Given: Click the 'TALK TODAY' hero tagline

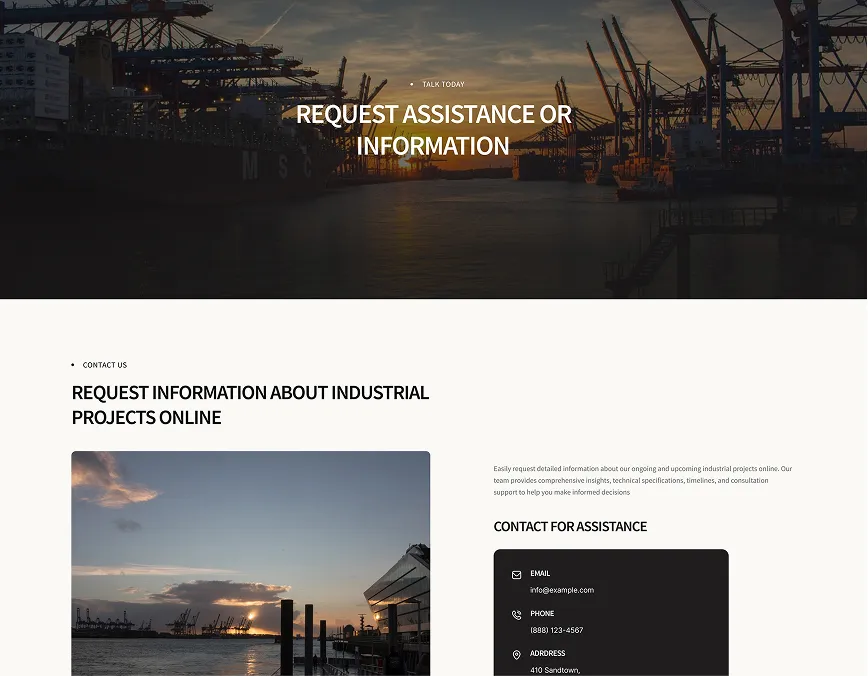Looking at the screenshot, I should 443,84.
